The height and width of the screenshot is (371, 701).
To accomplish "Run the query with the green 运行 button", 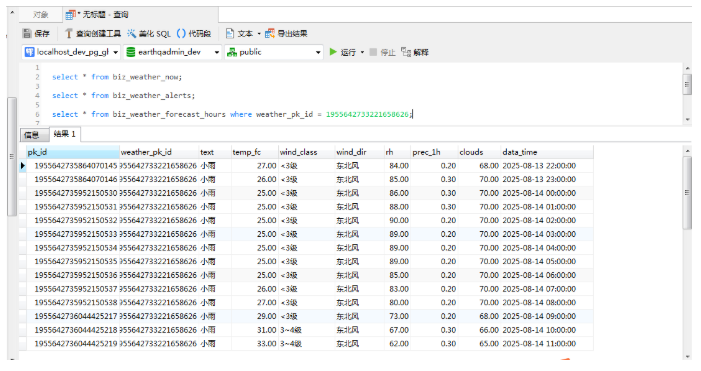I will (x=342, y=52).
